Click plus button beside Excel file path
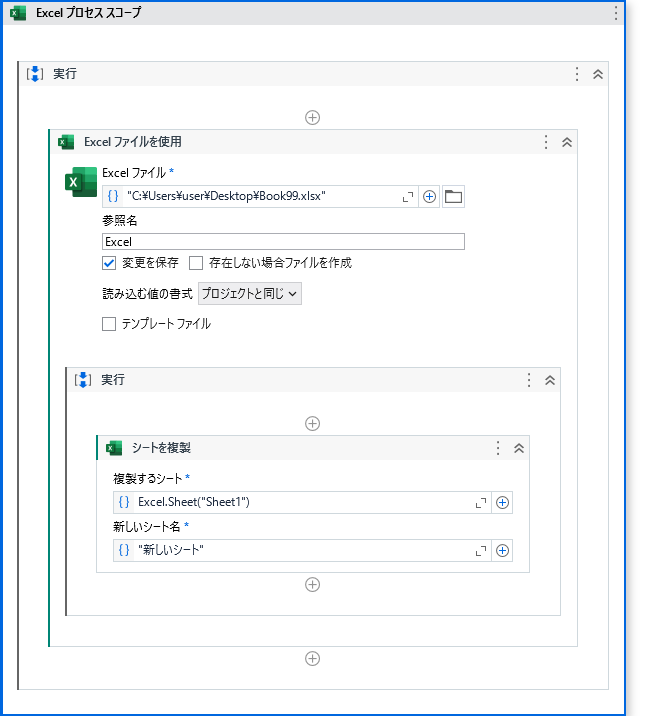 429,197
